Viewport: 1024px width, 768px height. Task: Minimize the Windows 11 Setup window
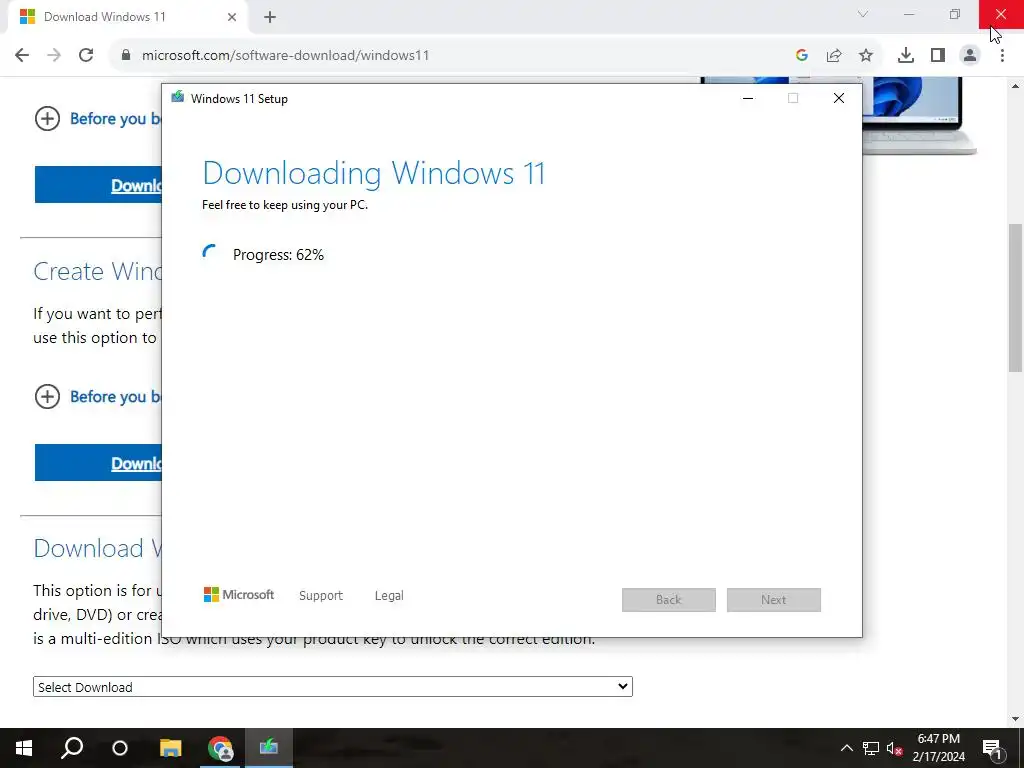click(x=748, y=99)
